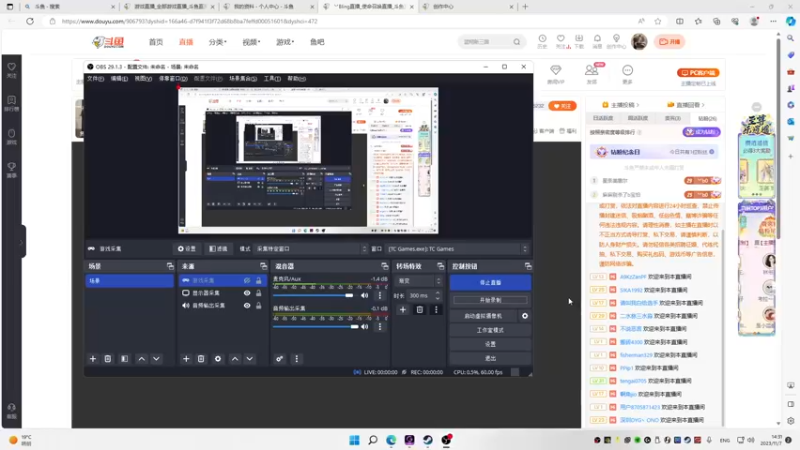
Task: Open the 窗口 dropdown showing TC Games
Action: tap(457, 249)
